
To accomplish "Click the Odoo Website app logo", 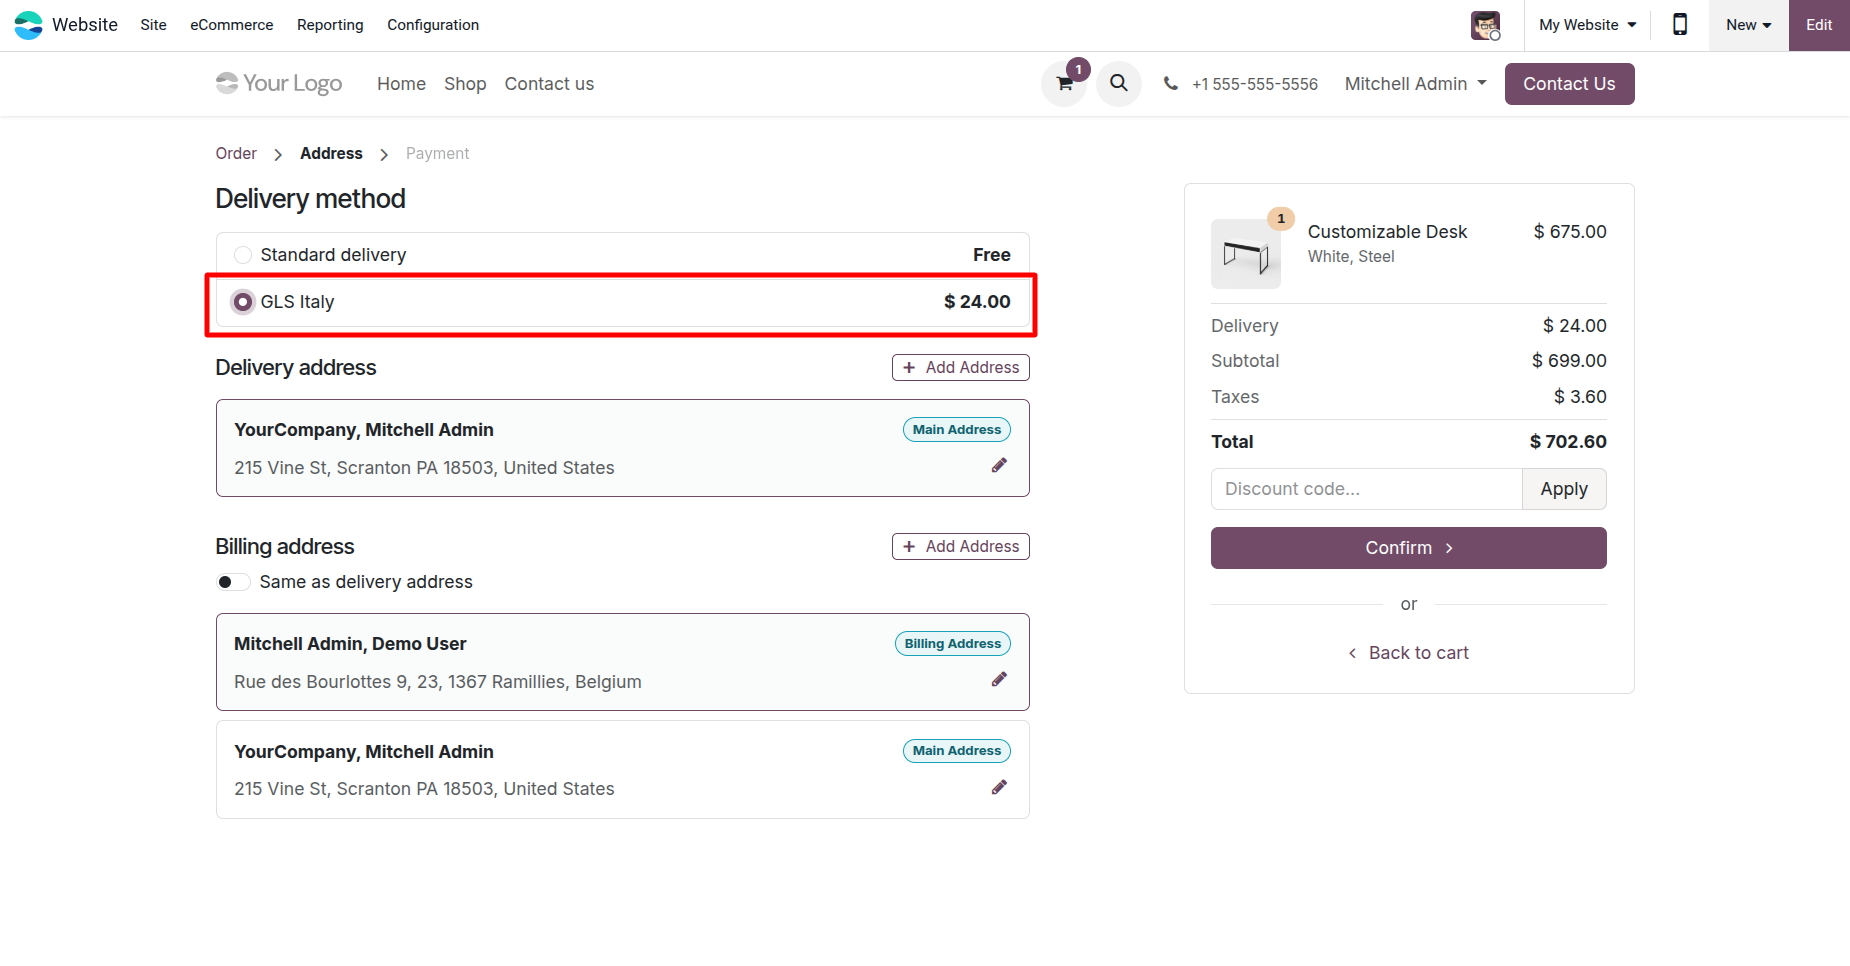I will 29,25.
